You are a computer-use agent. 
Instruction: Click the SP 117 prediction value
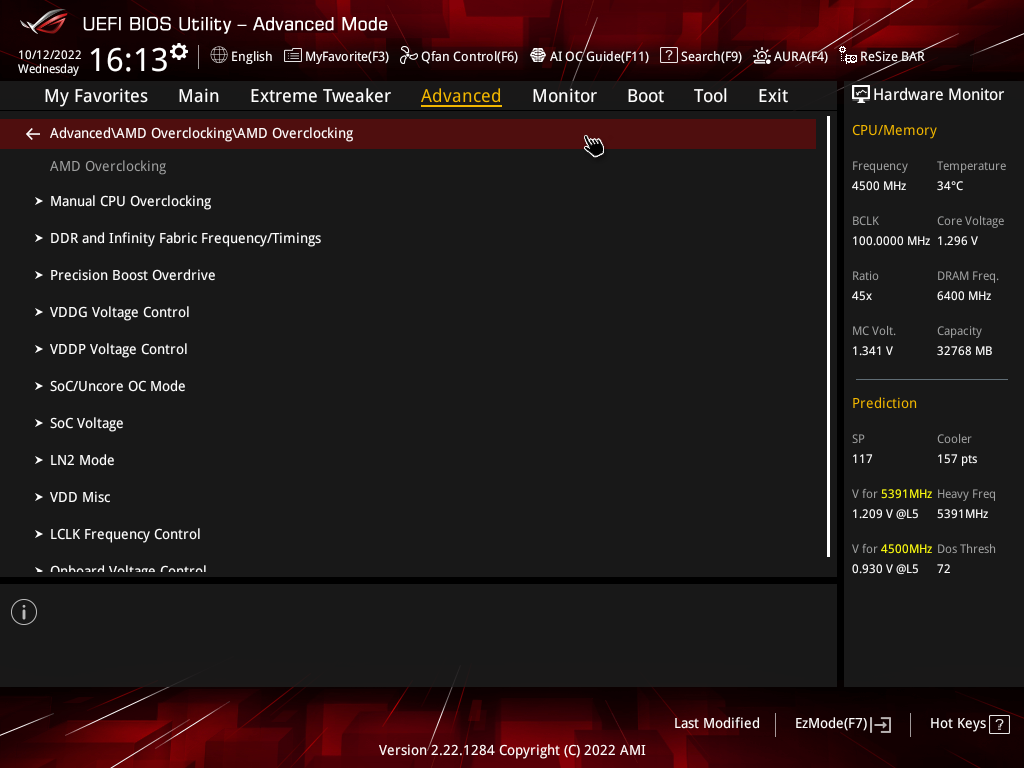[862, 459]
